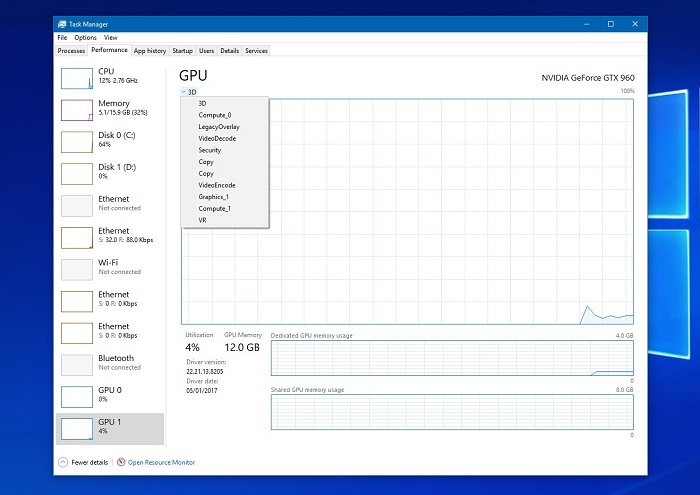Open Disk 0 (C:) performance view
The image size is (700, 495).
tap(110, 142)
